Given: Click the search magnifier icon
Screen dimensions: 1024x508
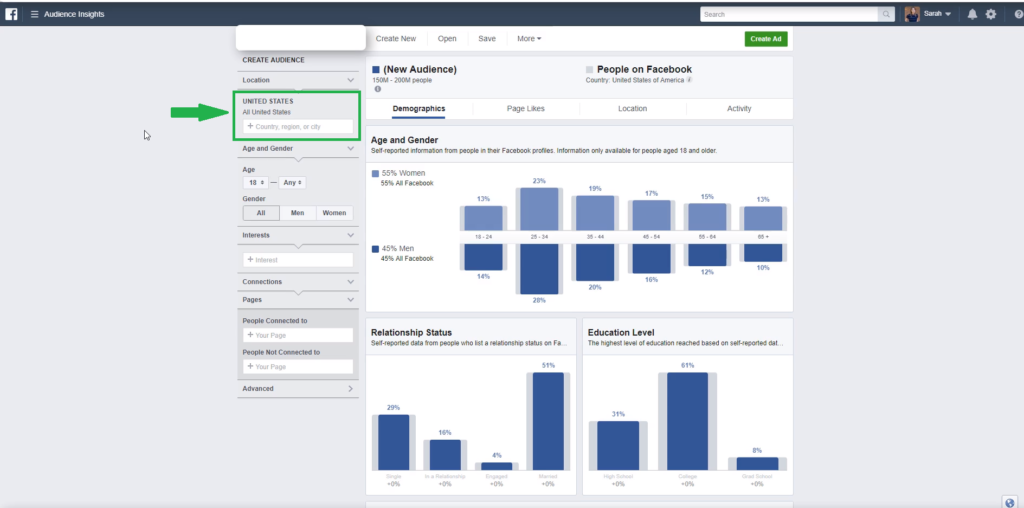Looking at the screenshot, I should click(x=886, y=14).
